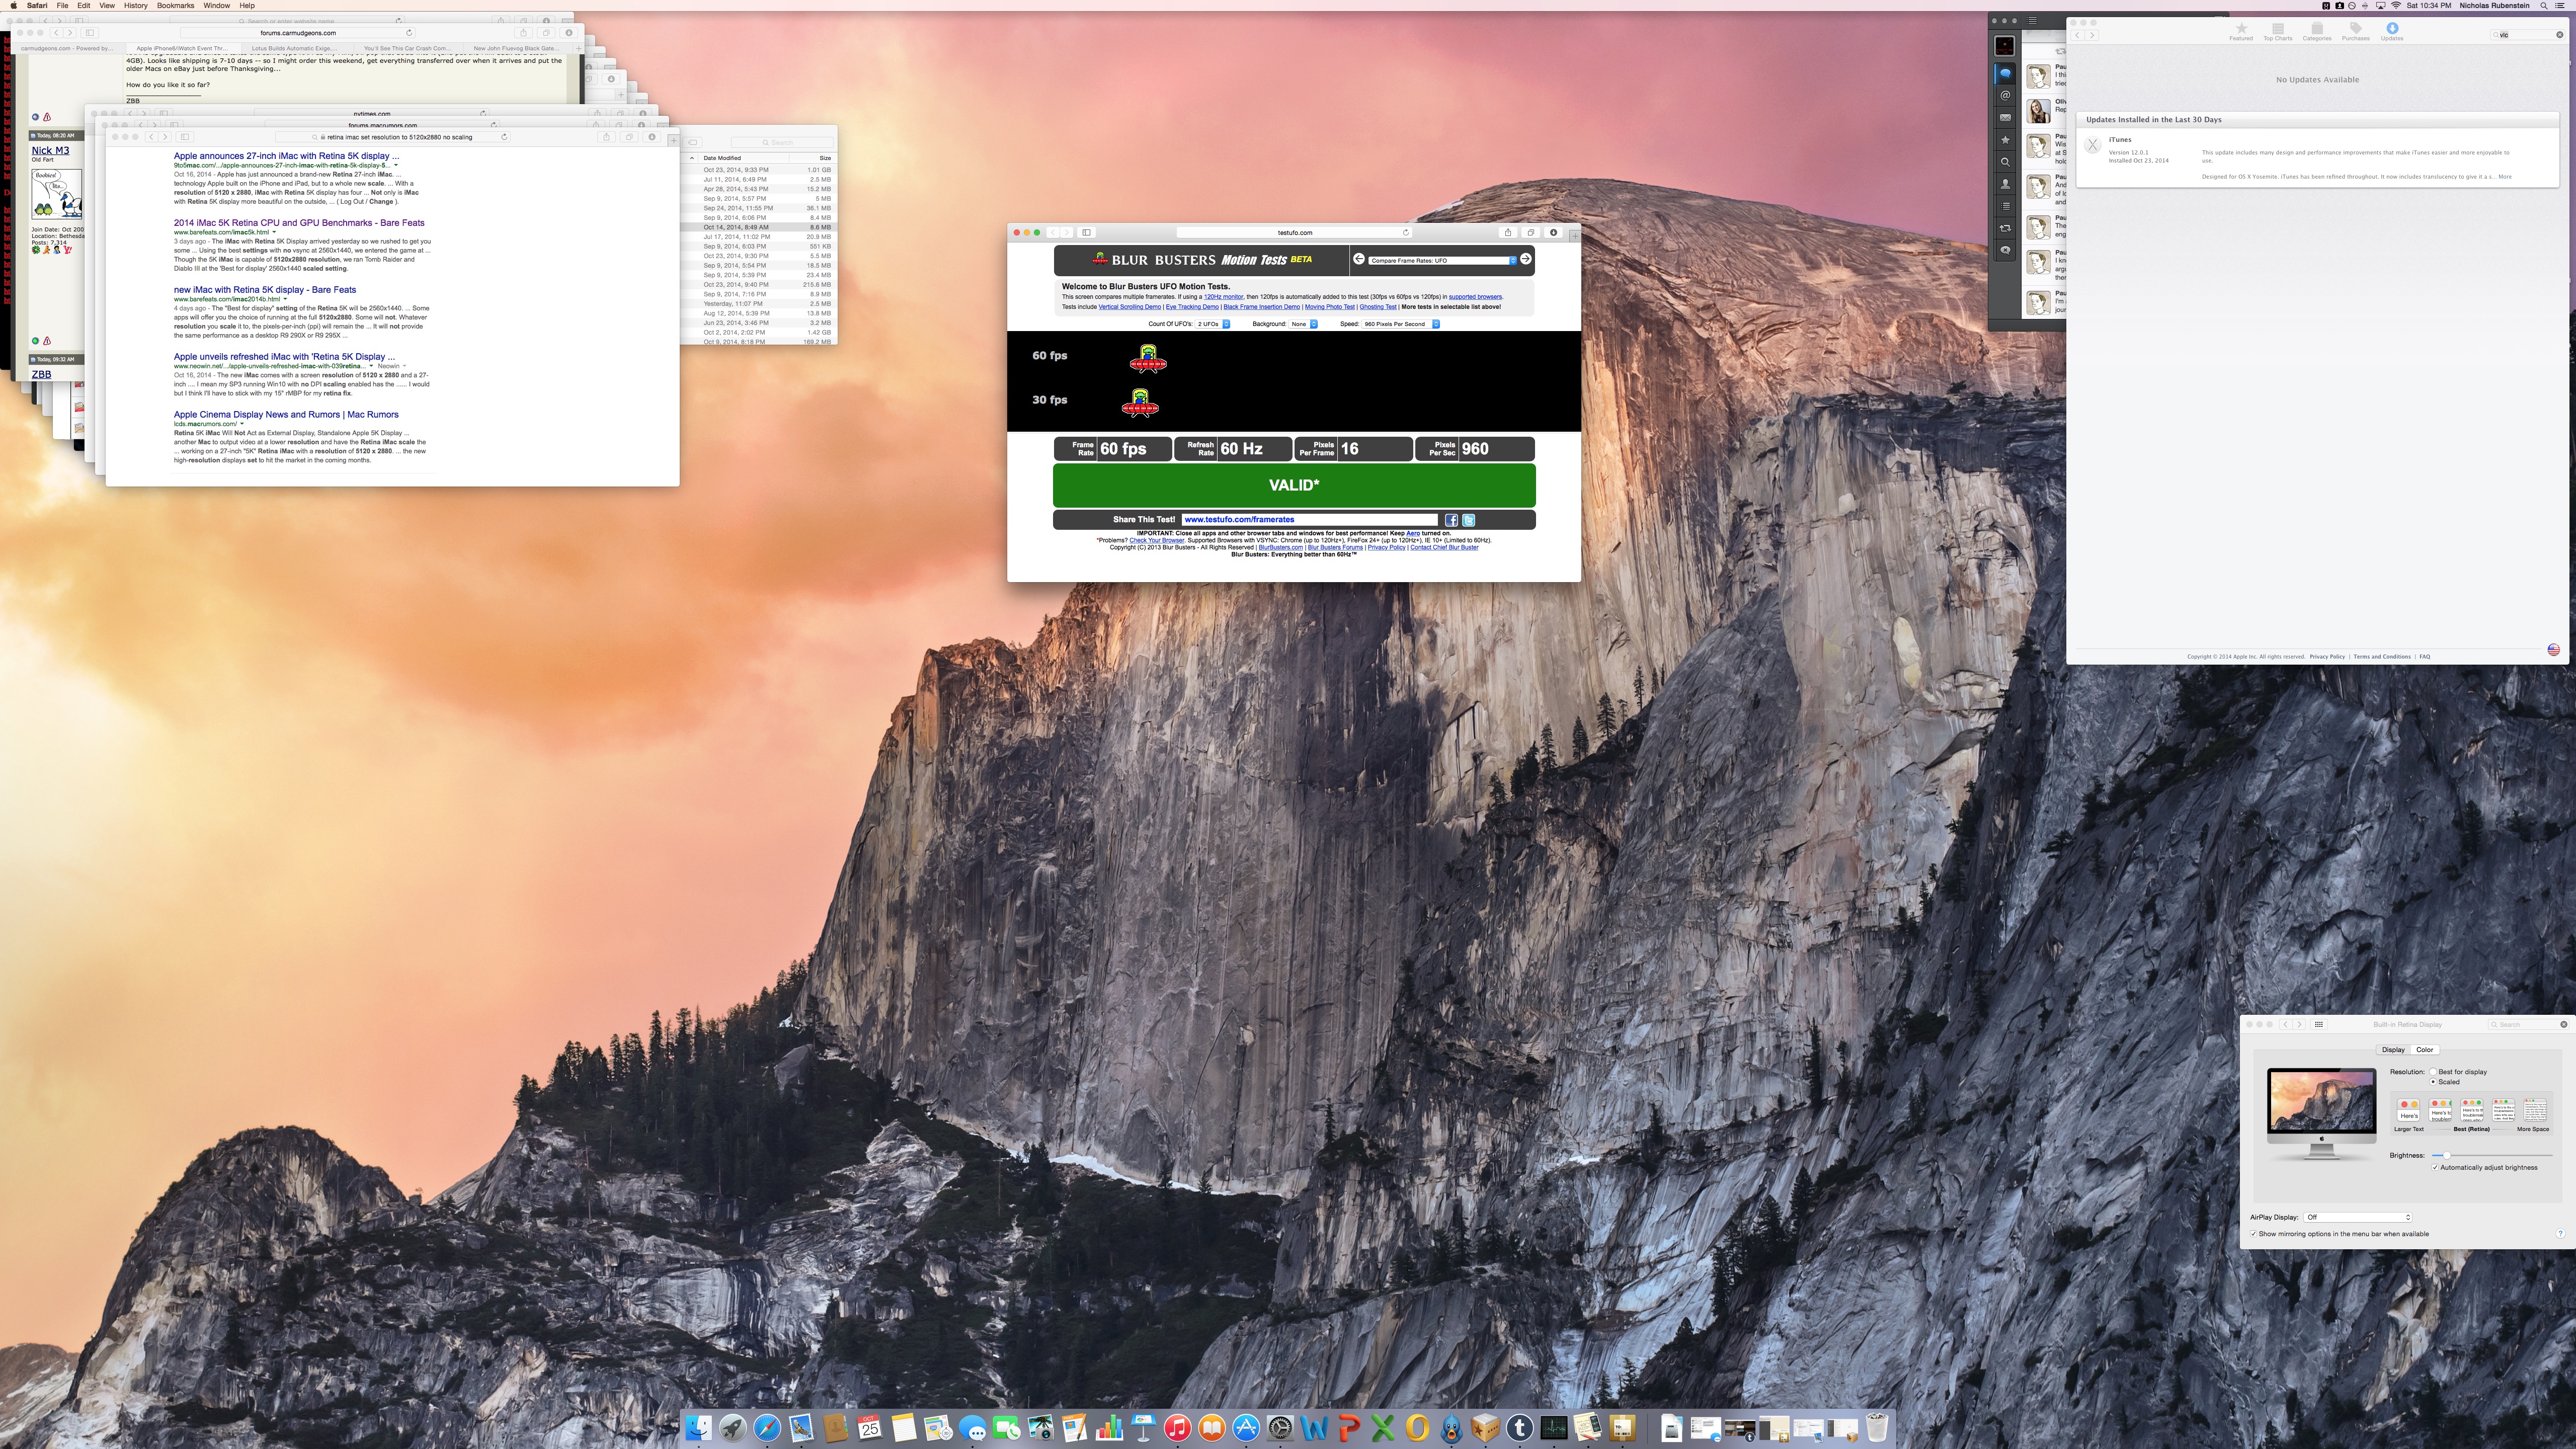
Task: Share test via Facebook icon
Action: (x=1451, y=520)
